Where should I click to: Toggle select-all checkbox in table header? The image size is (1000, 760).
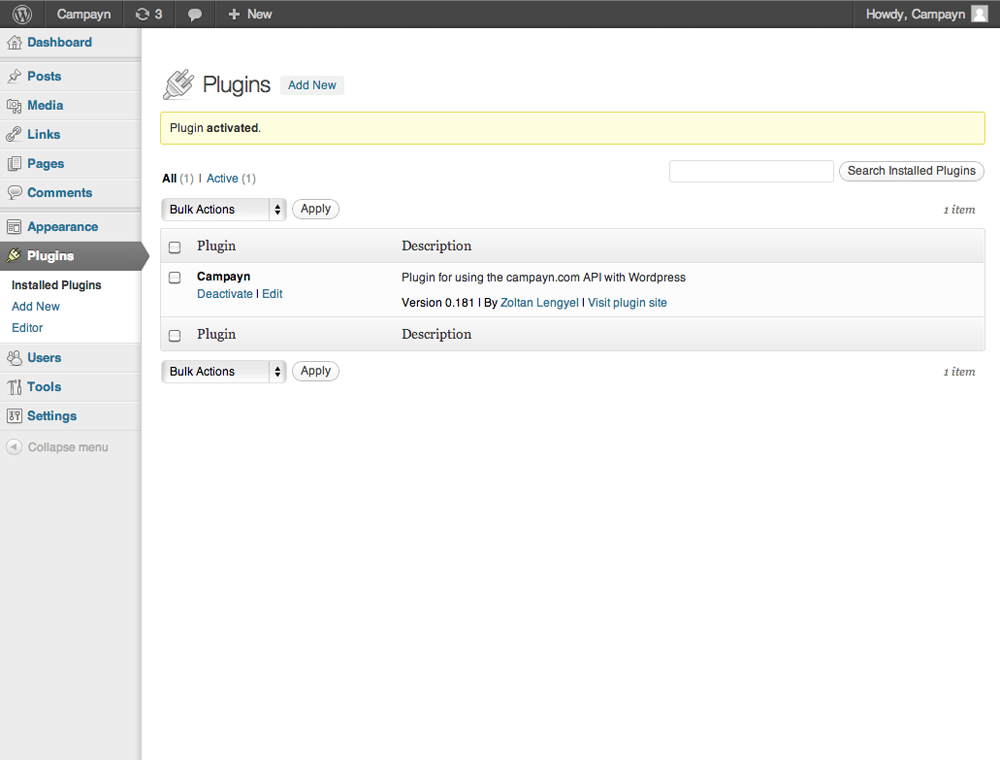coord(175,247)
